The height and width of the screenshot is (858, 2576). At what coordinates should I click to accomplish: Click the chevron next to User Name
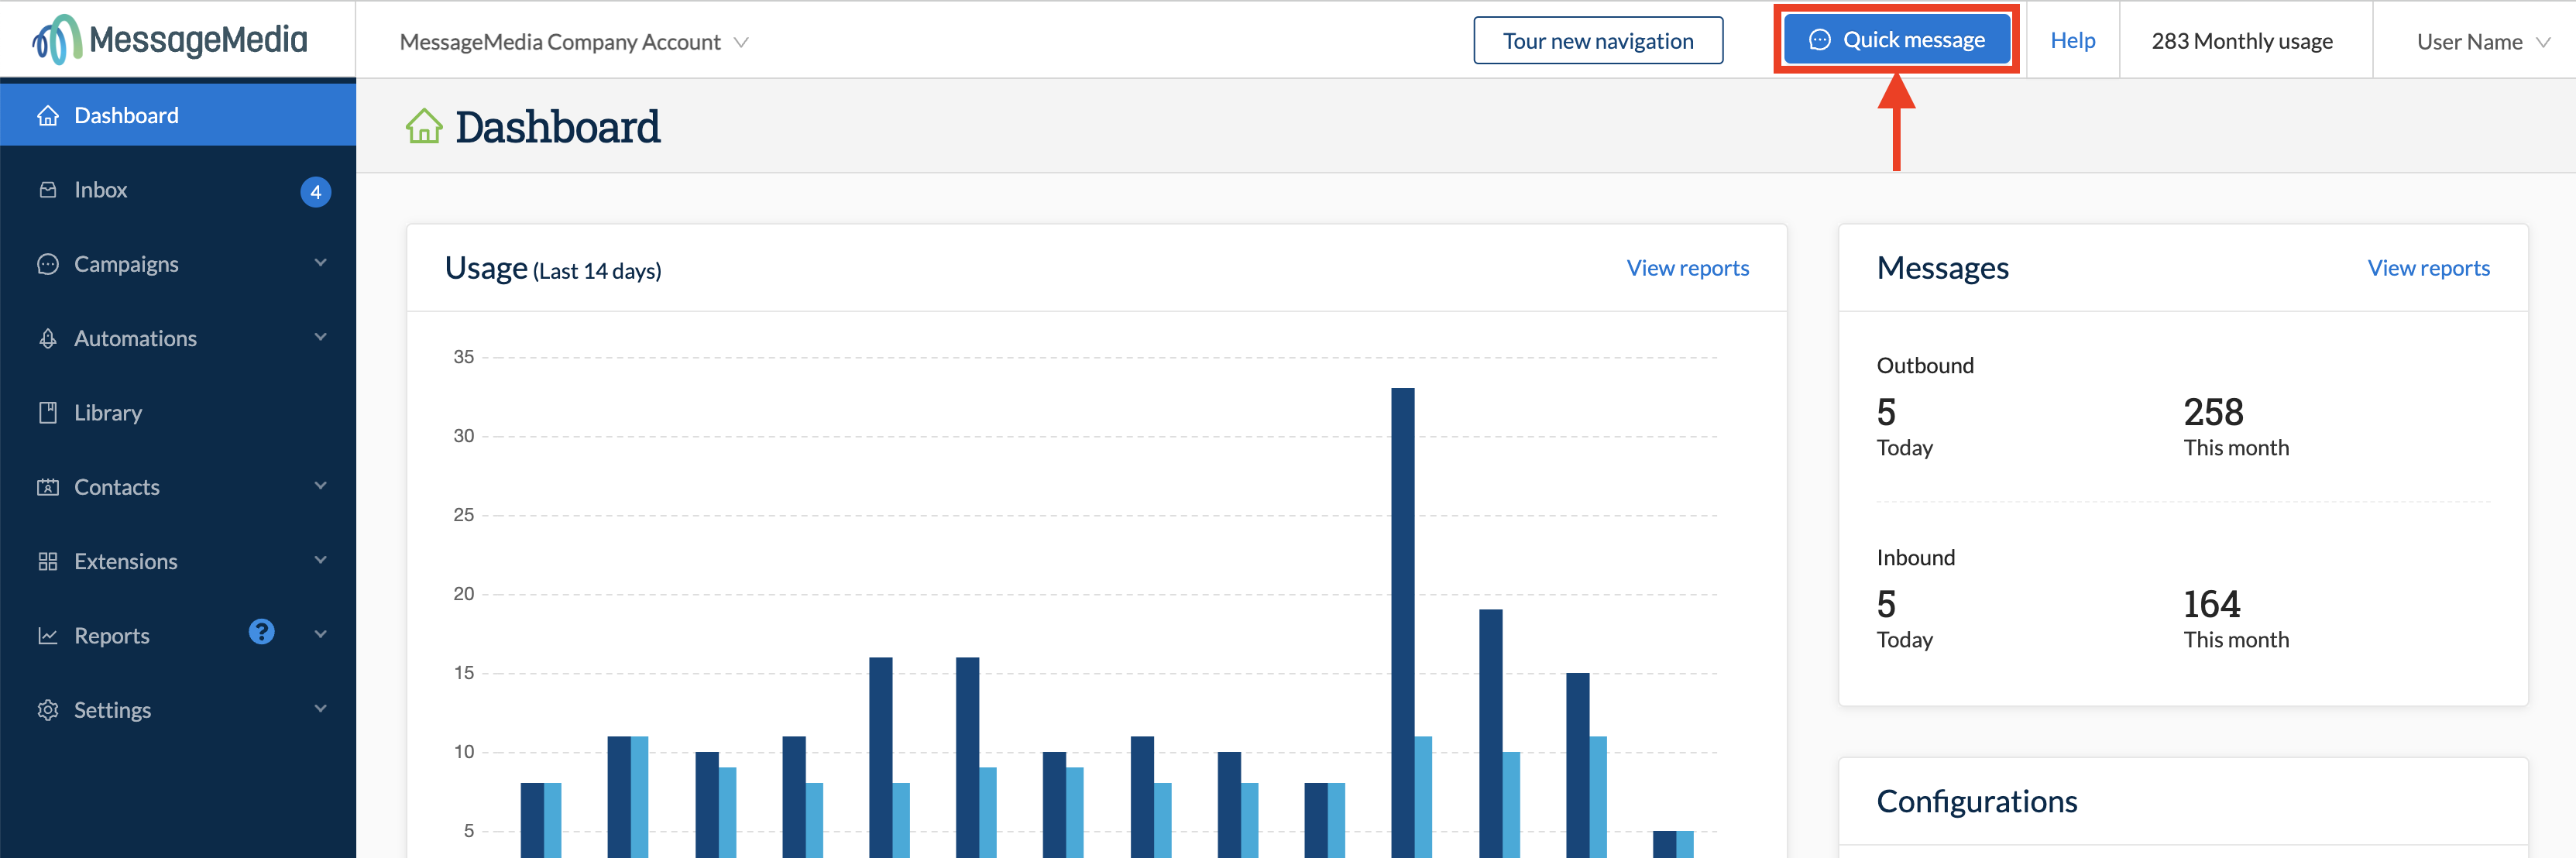(2543, 42)
